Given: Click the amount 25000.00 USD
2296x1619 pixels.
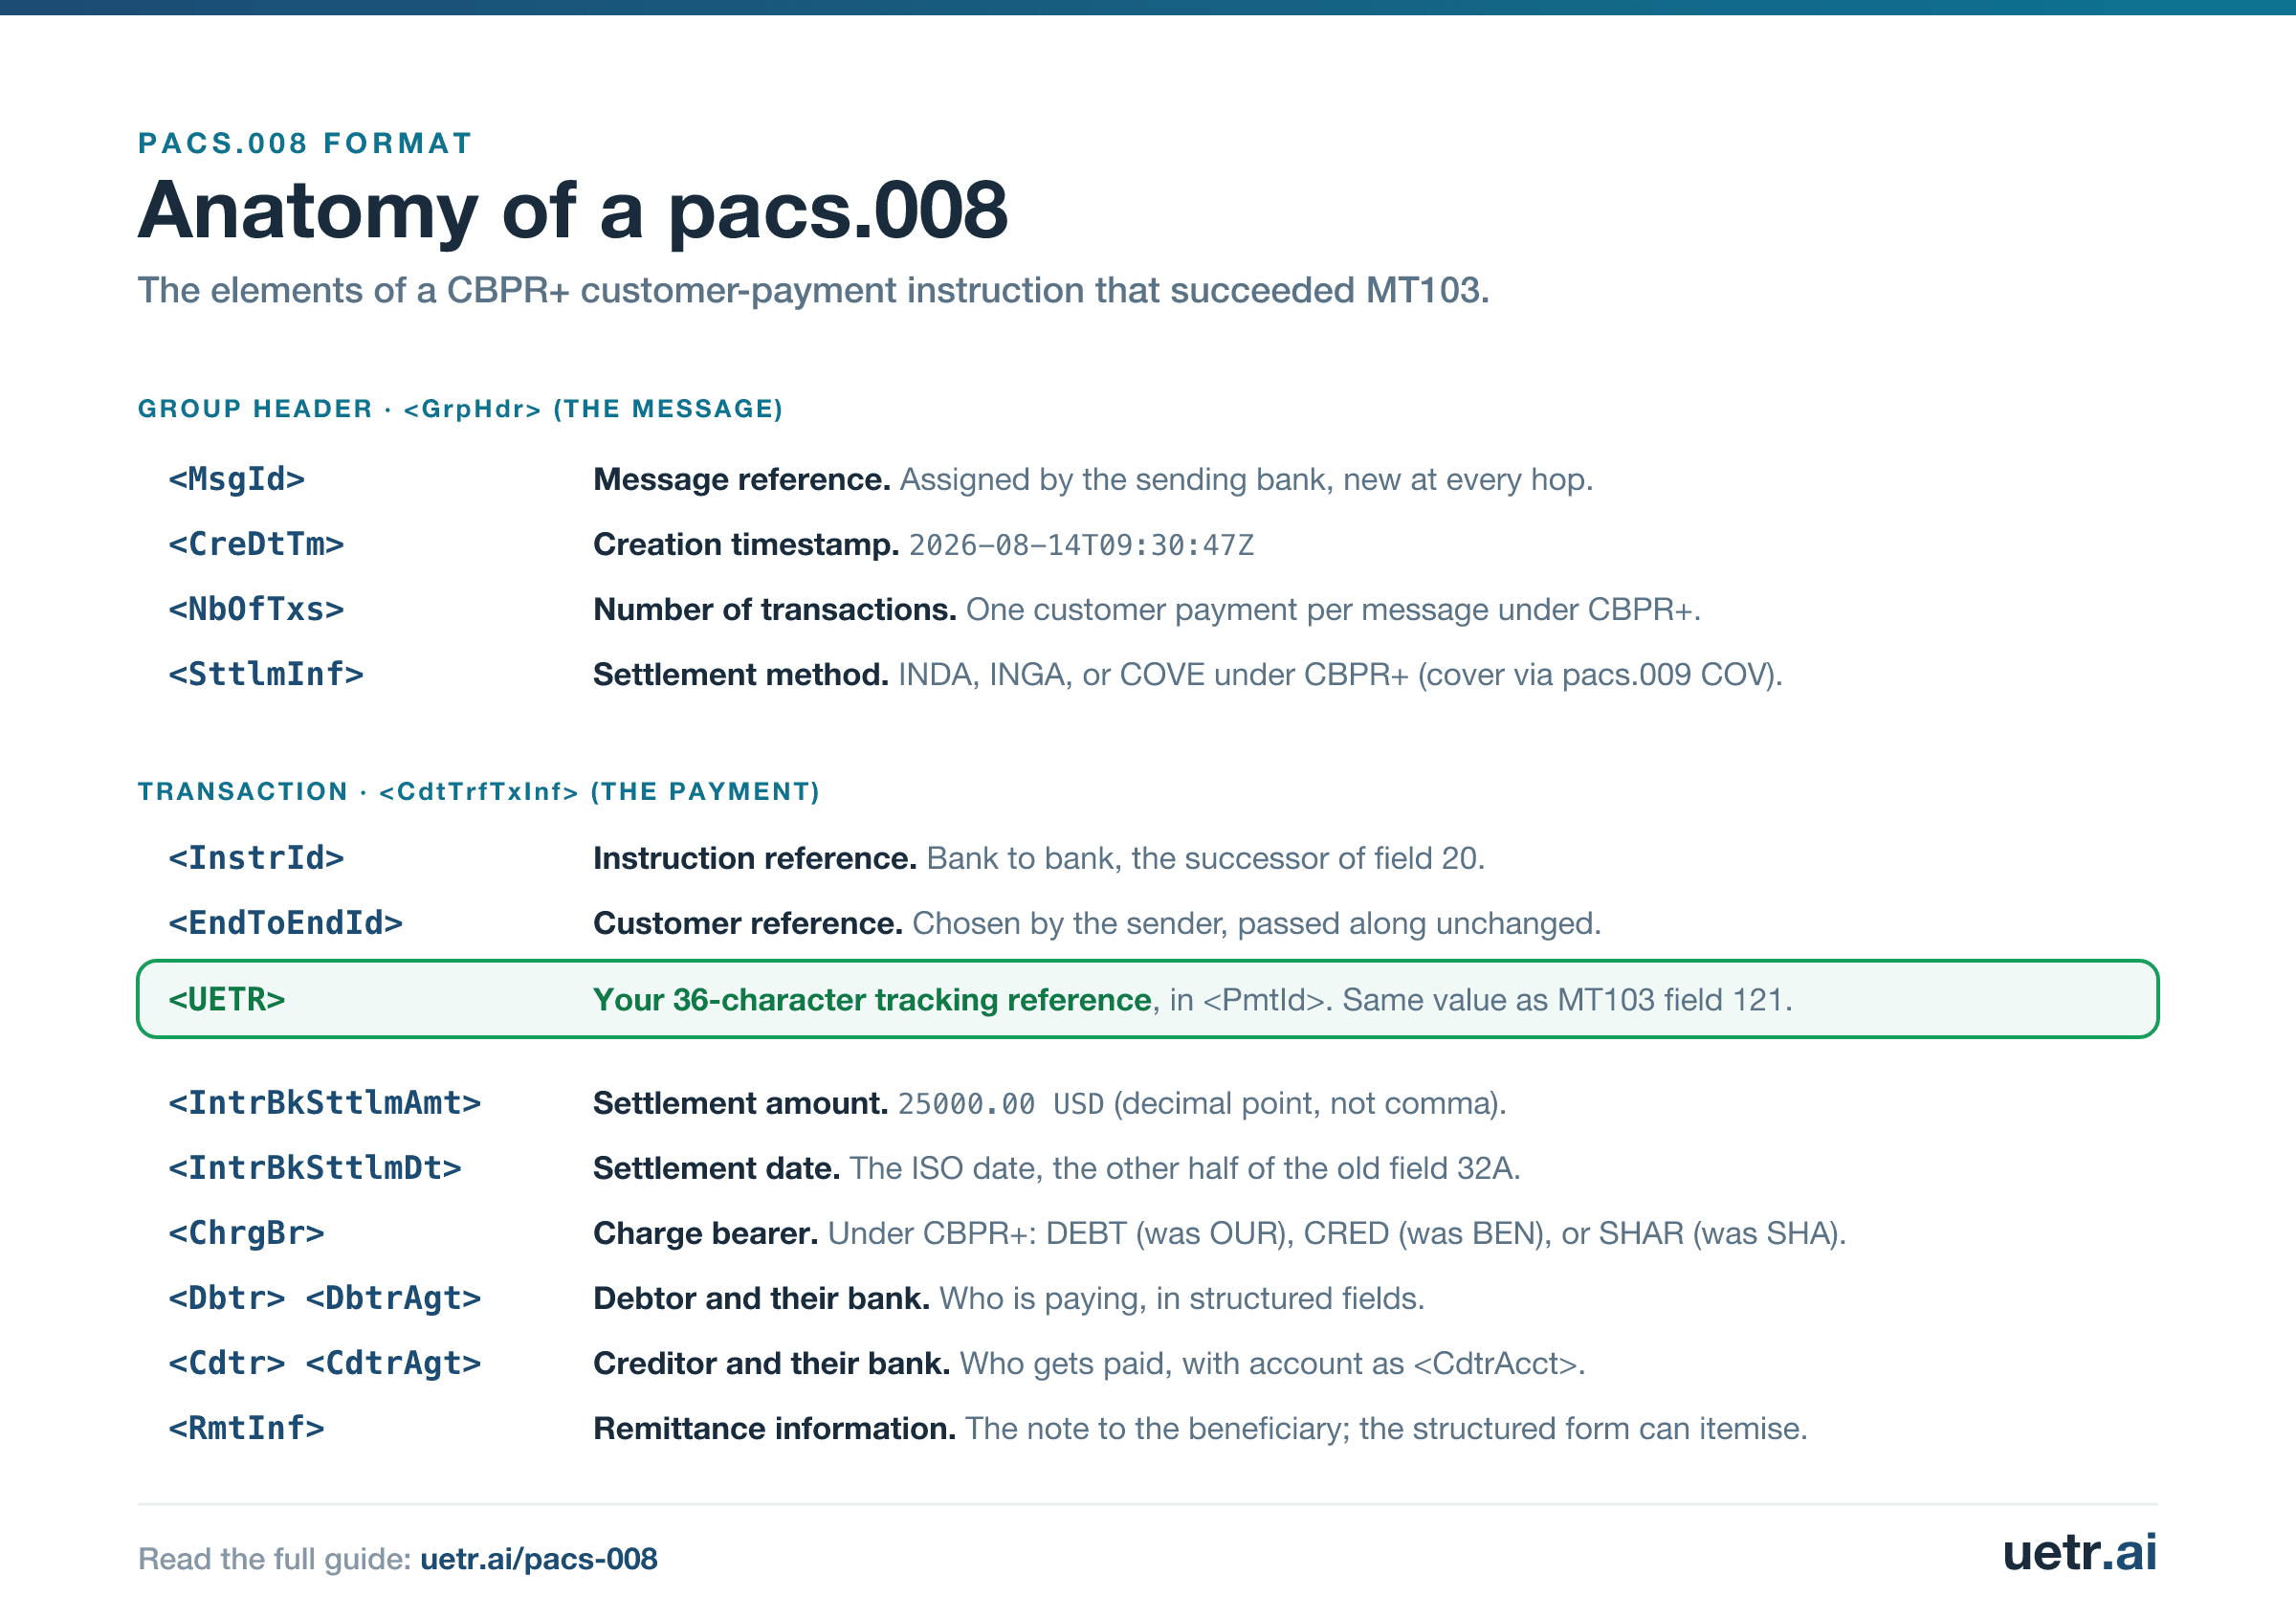Looking at the screenshot, I should tap(1000, 1104).
